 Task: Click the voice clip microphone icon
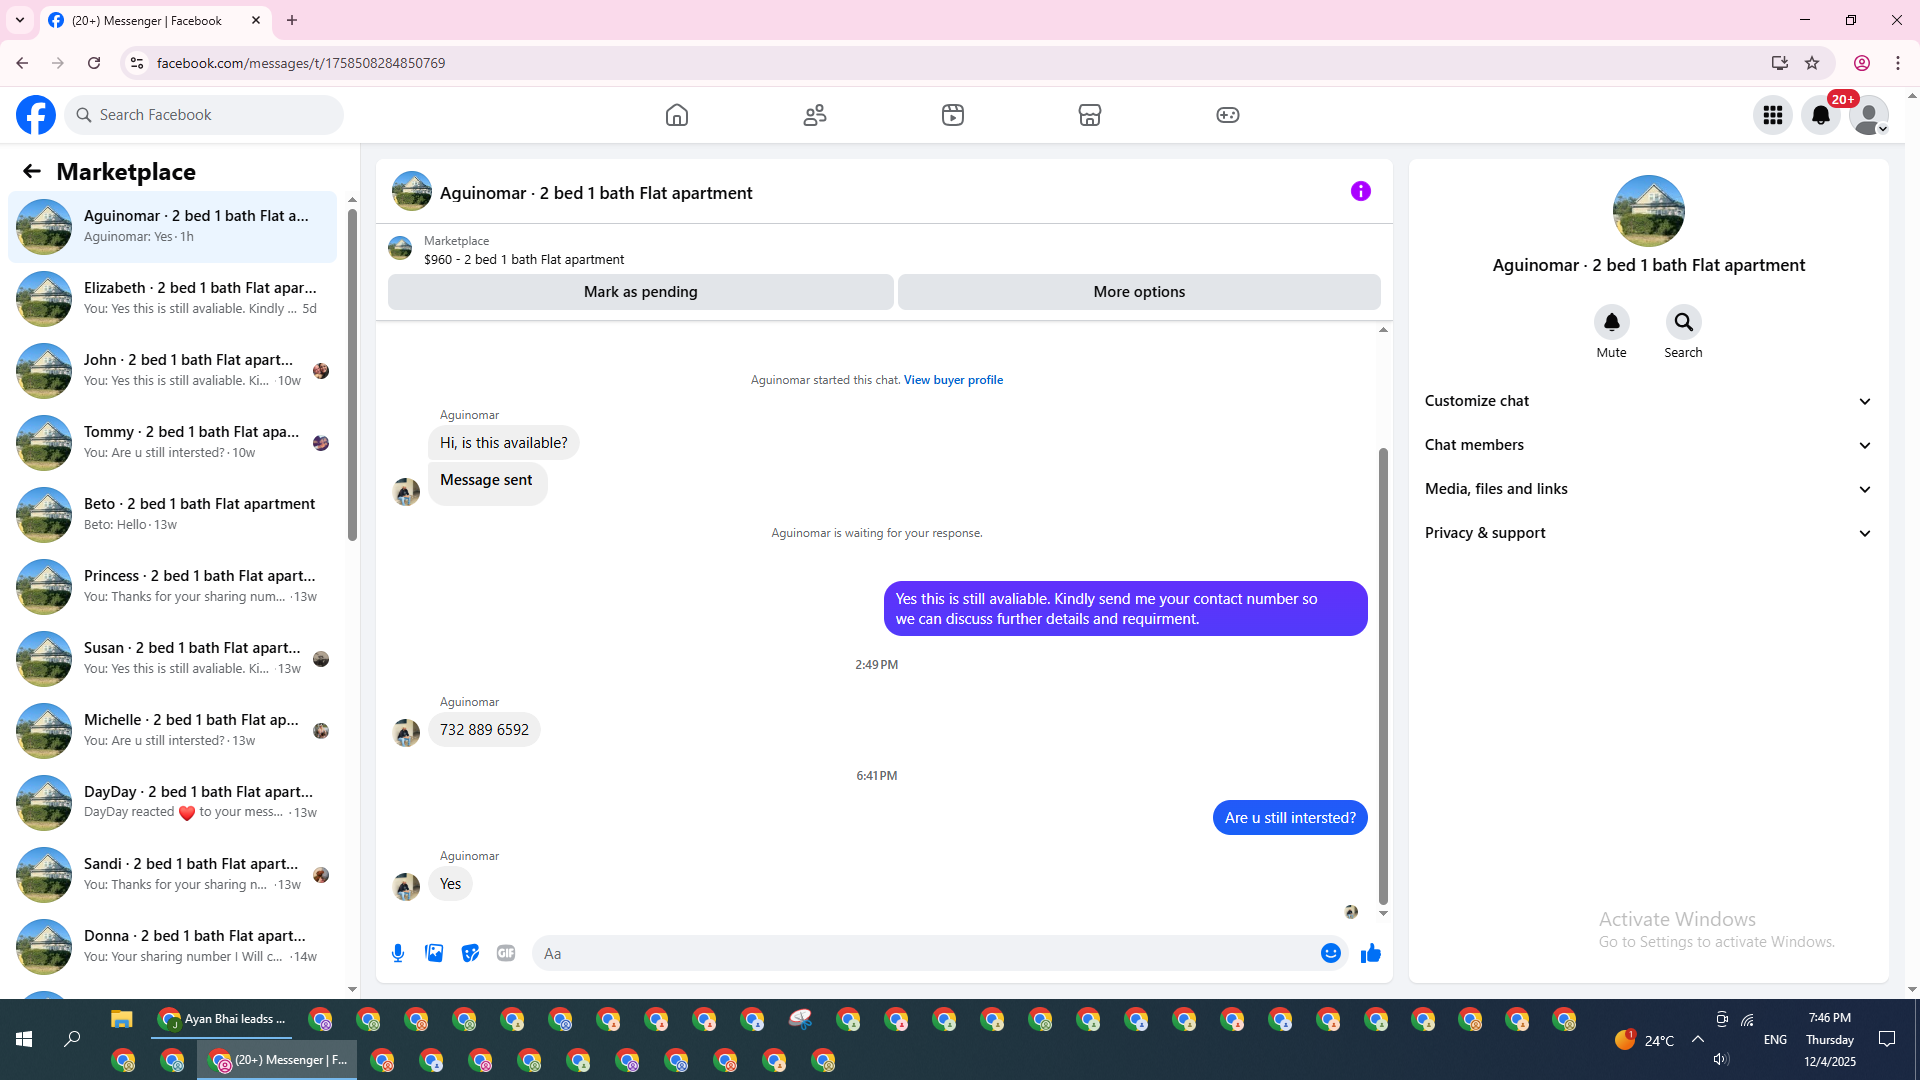click(398, 953)
